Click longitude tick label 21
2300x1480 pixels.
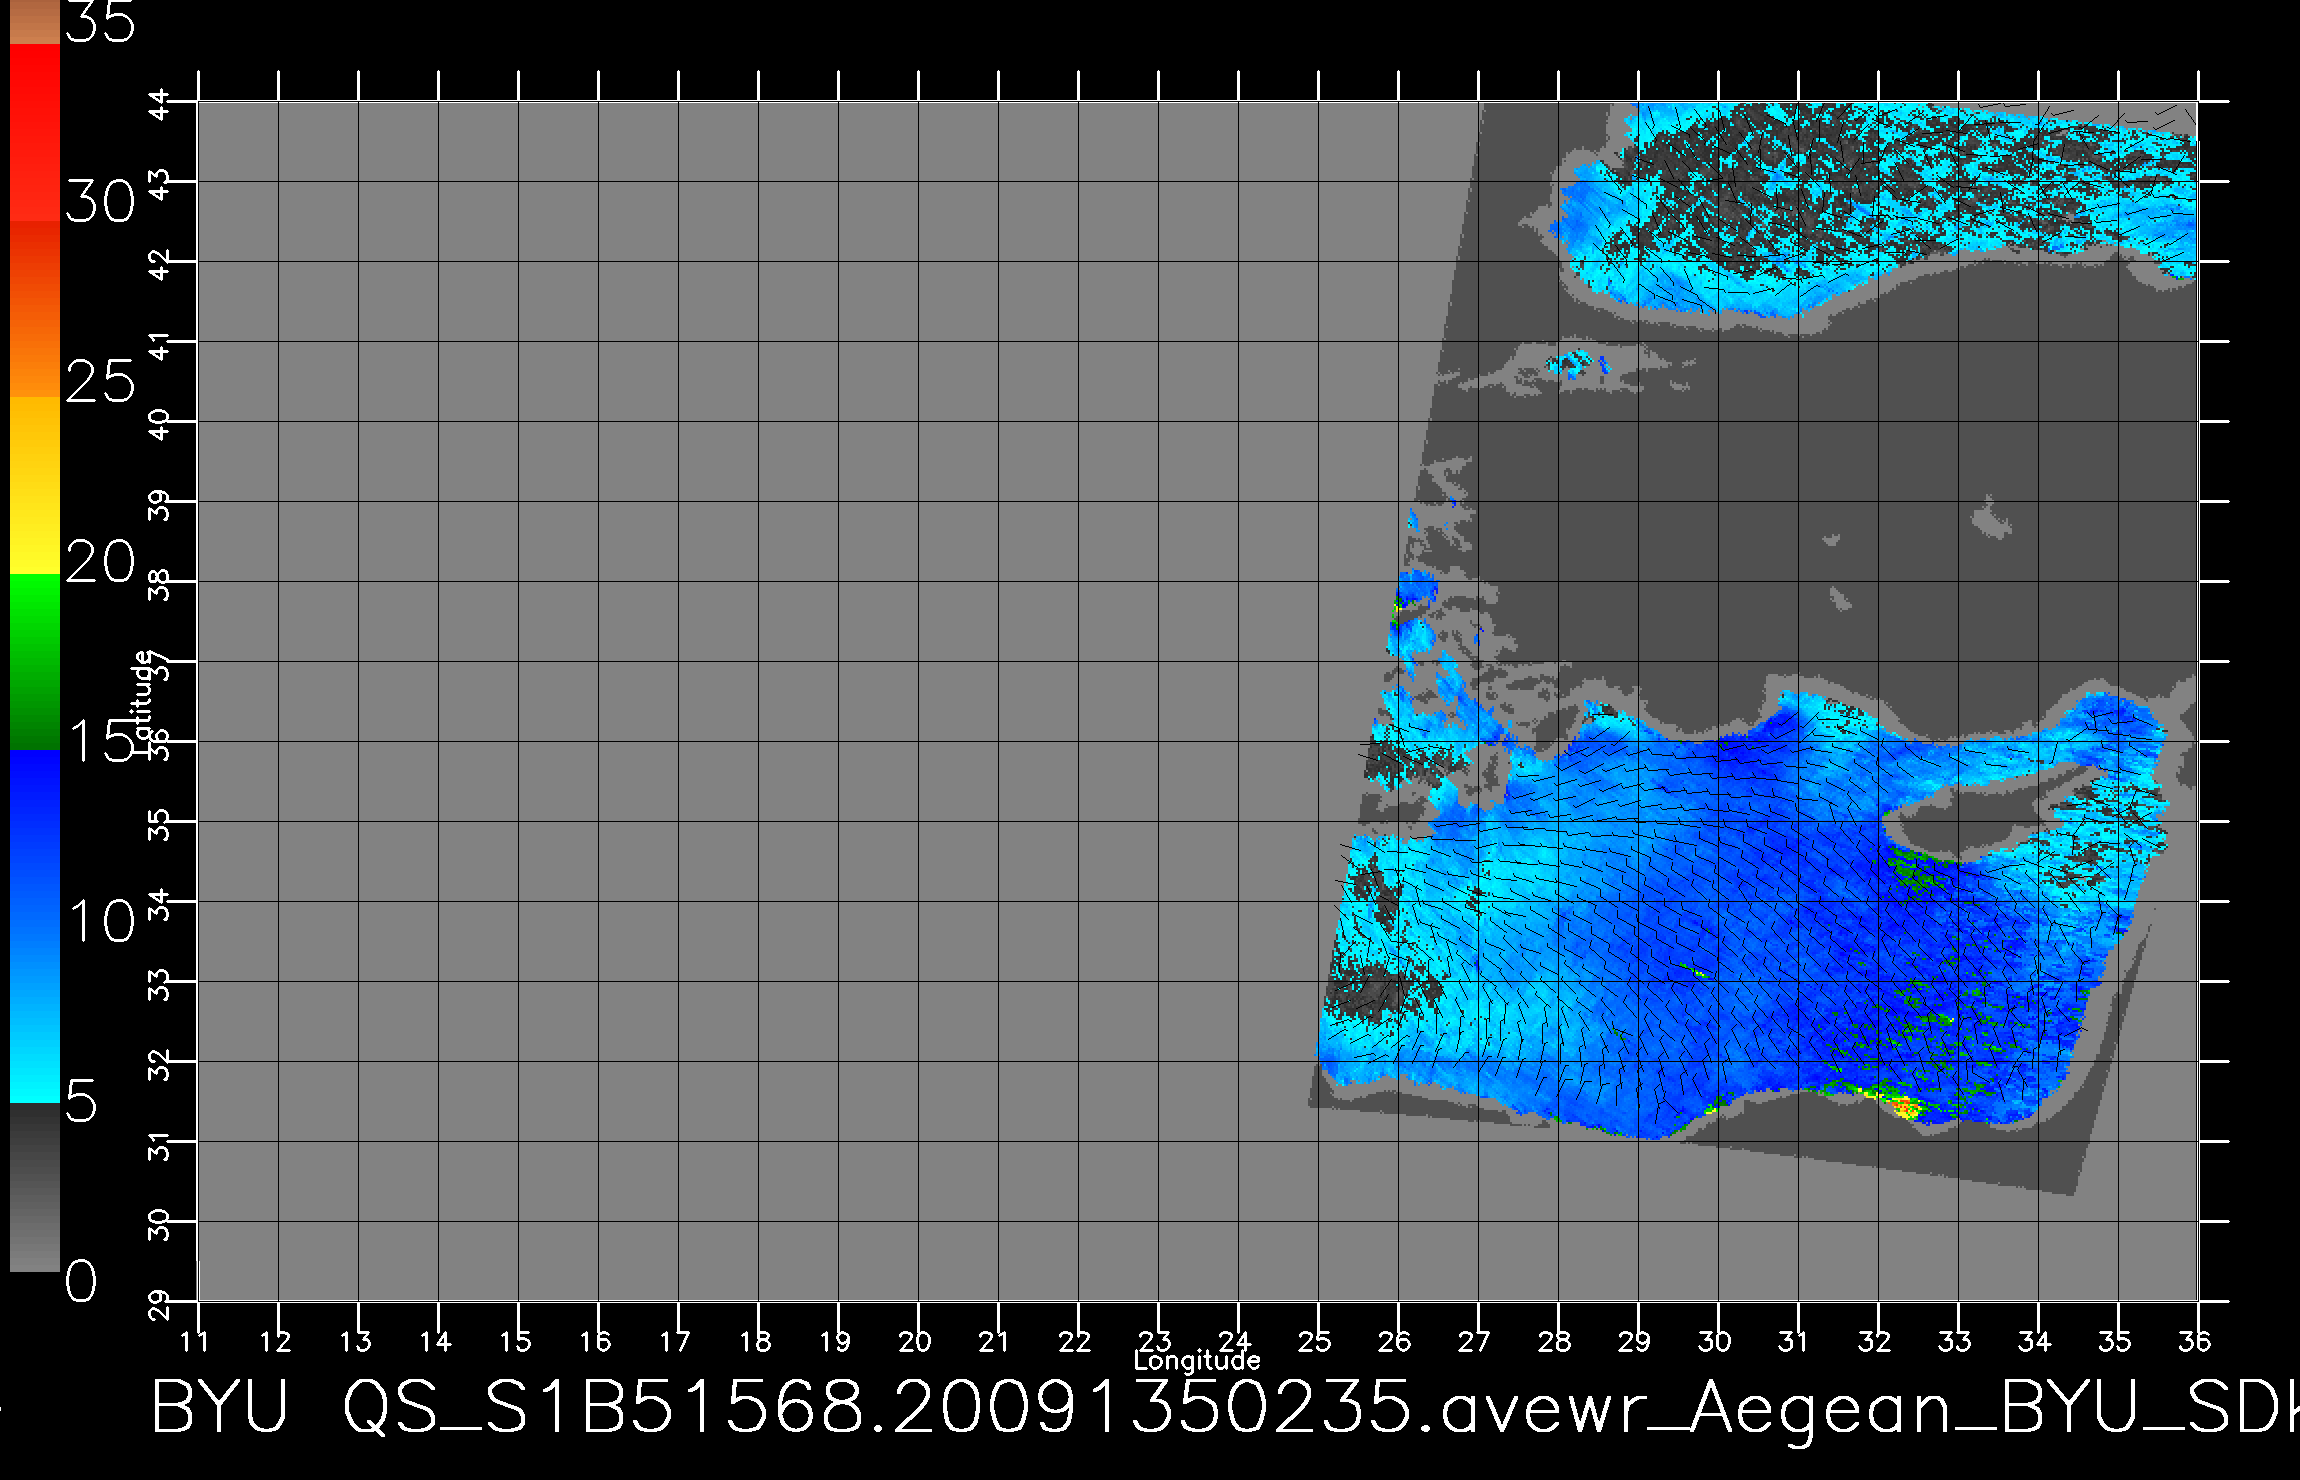pyautogui.click(x=994, y=1341)
